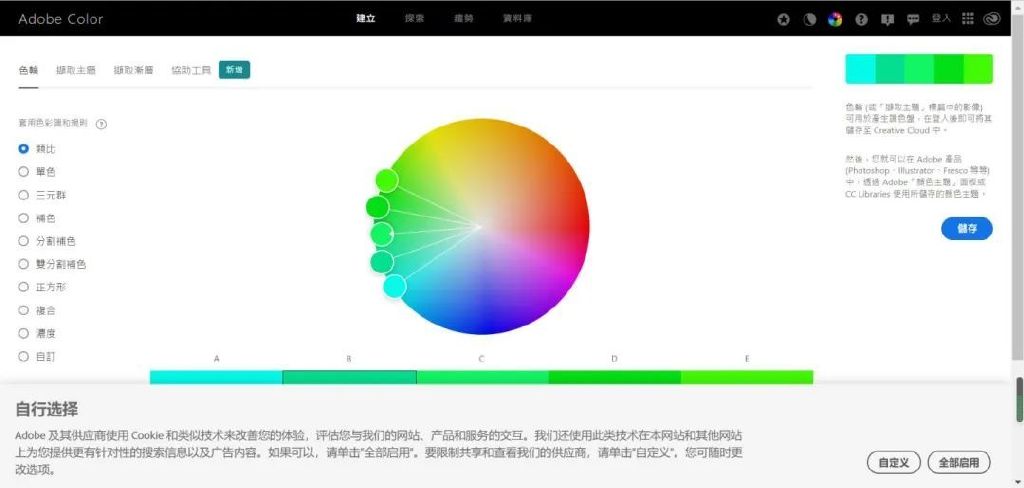Screen dimensions: 1024x488
Task: Click the blue 儲存 button
Action: [x=967, y=228]
